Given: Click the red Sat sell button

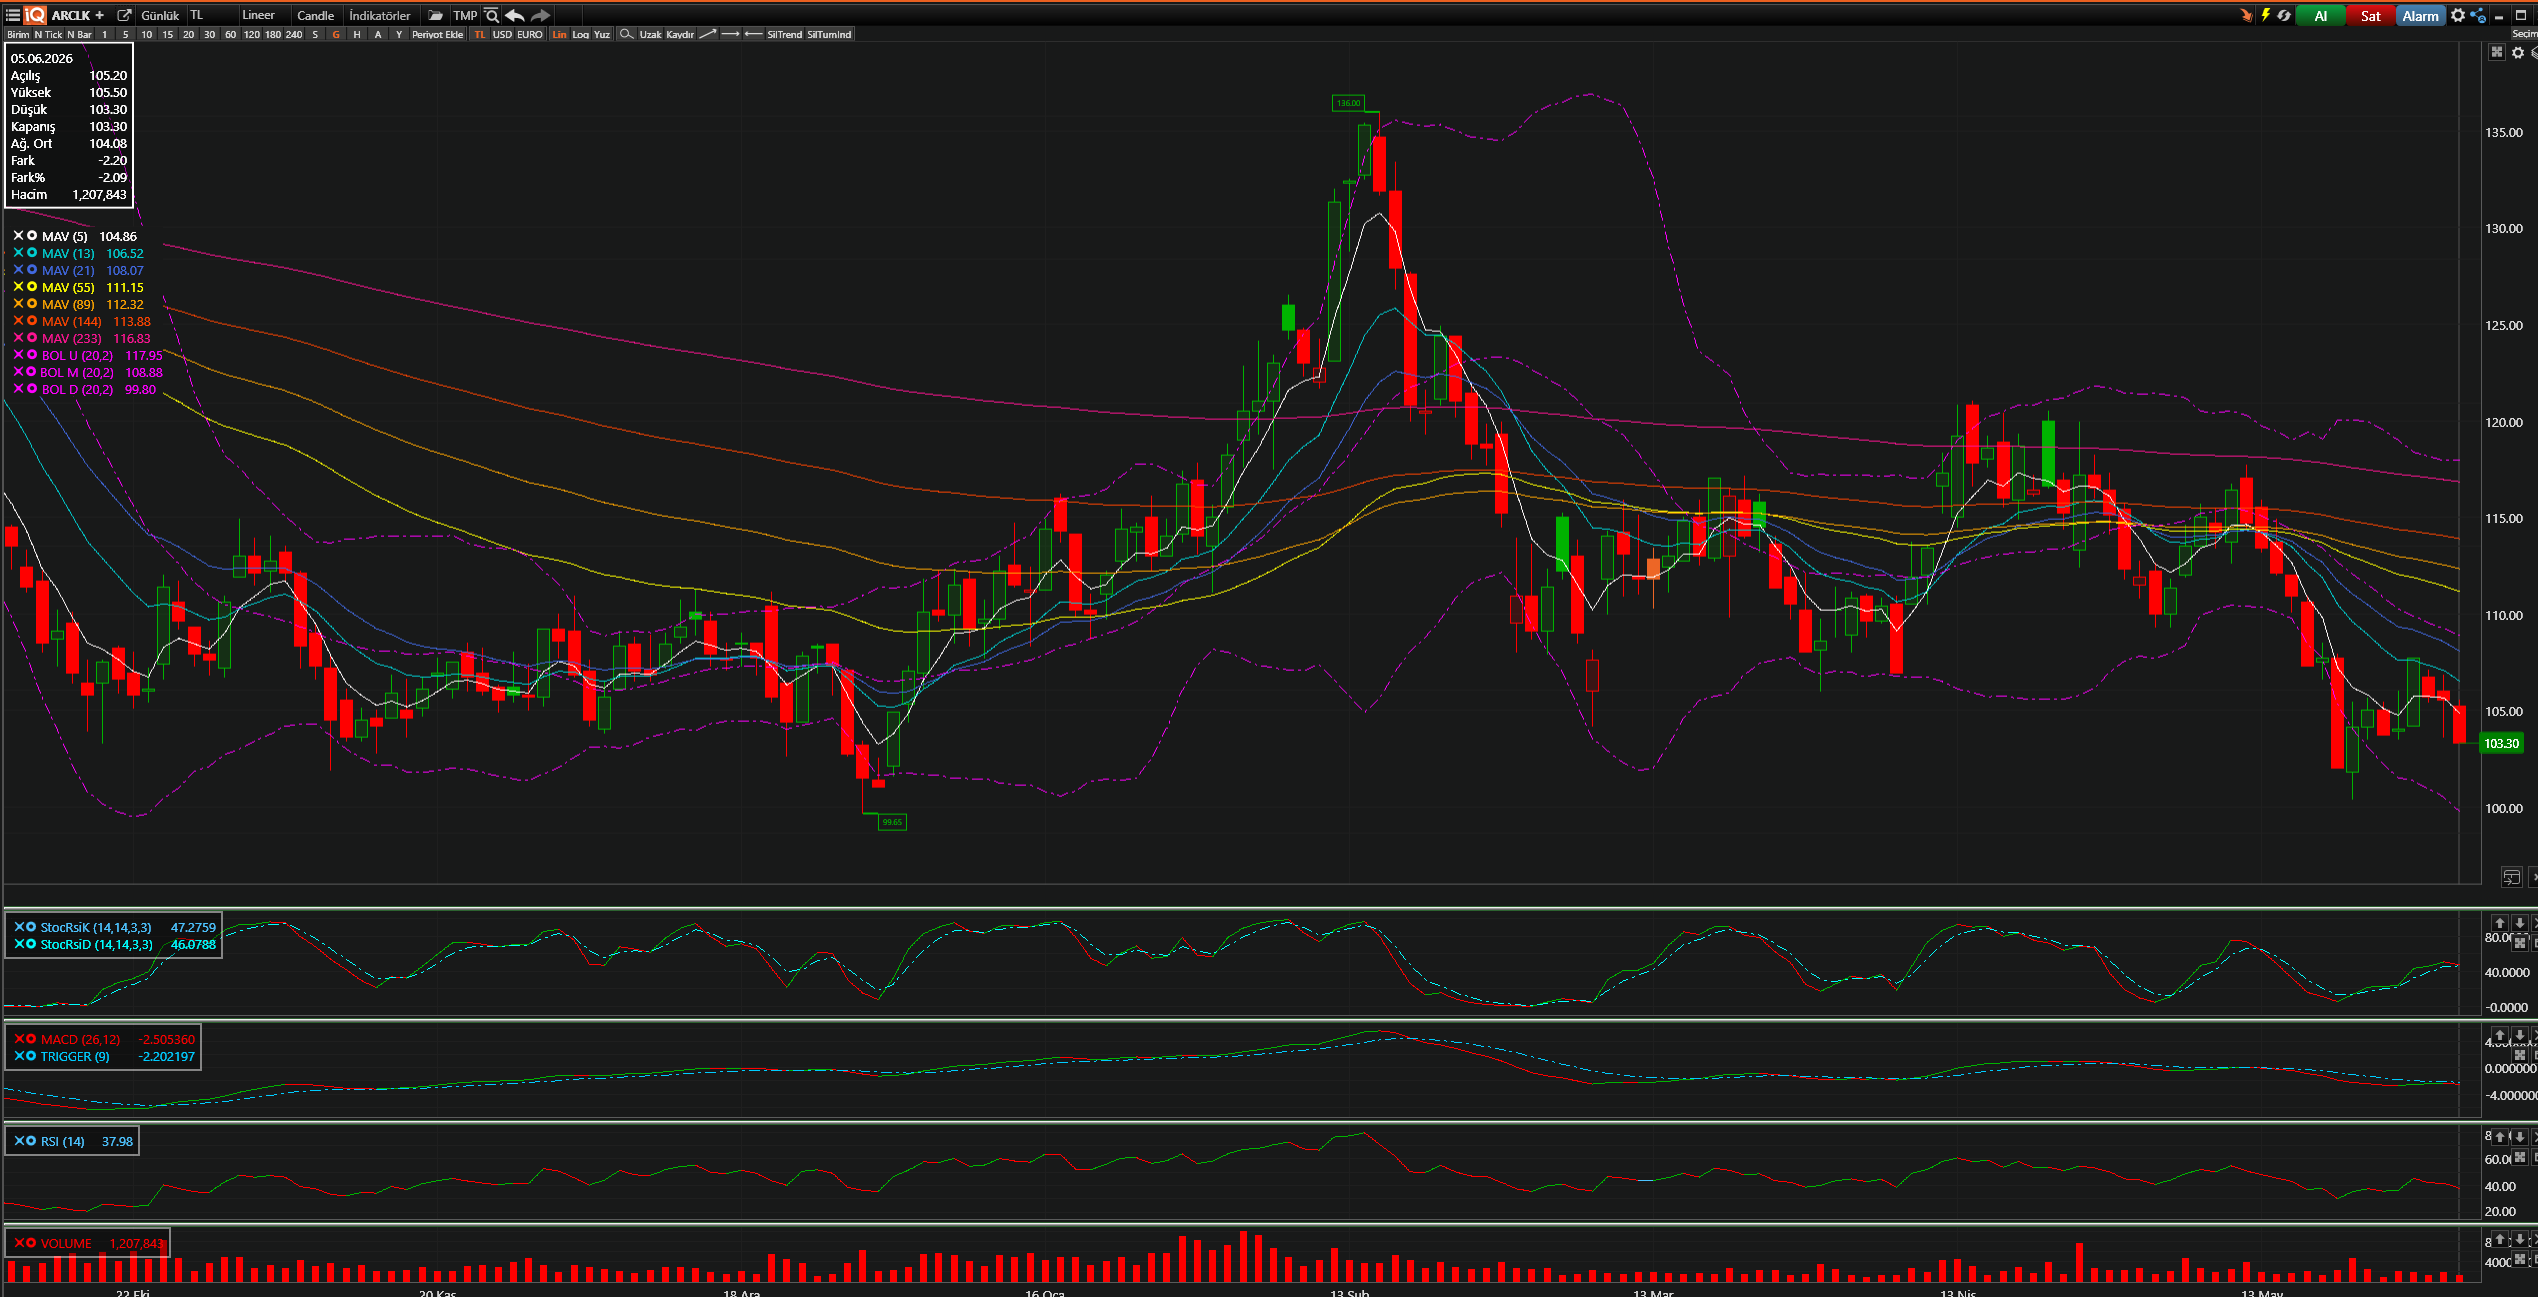Looking at the screenshot, I should coord(2370,15).
